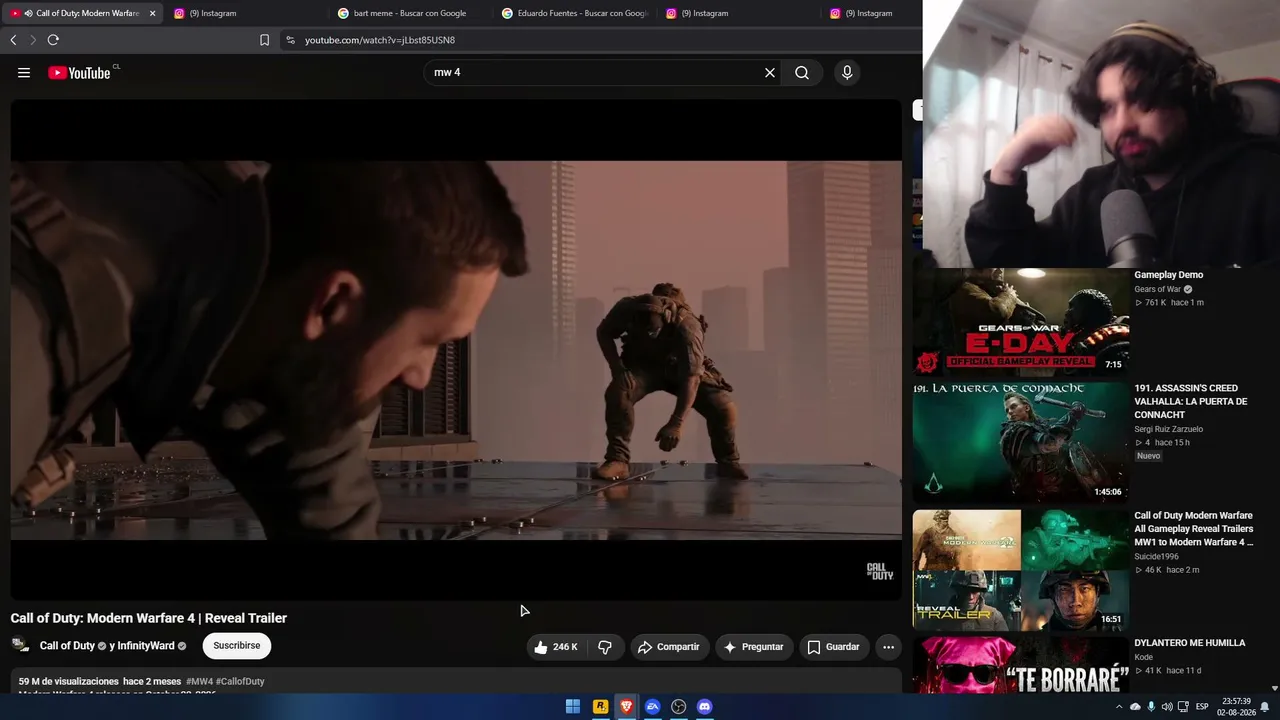Click the Compartir share button
1280x720 pixels.
(x=669, y=647)
